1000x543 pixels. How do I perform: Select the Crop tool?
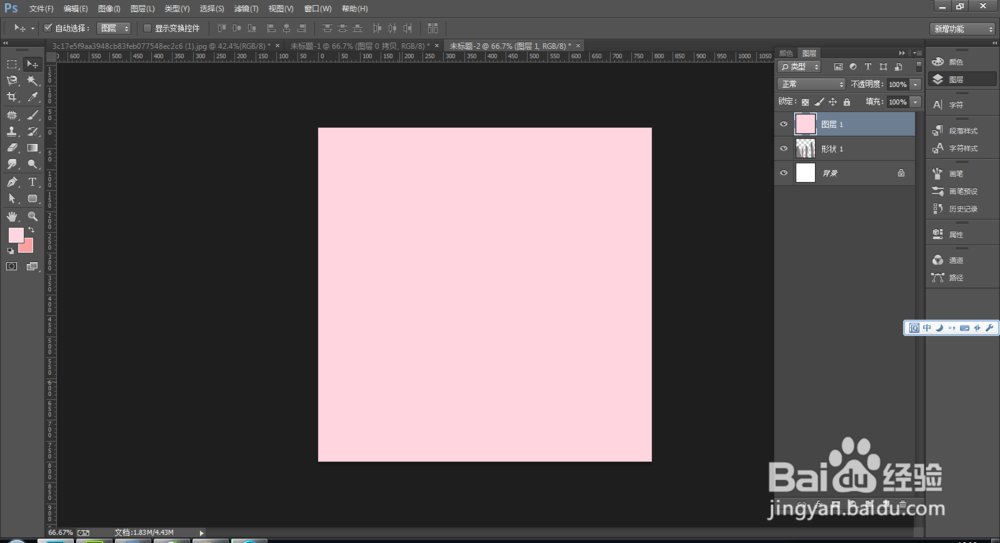(x=12, y=97)
